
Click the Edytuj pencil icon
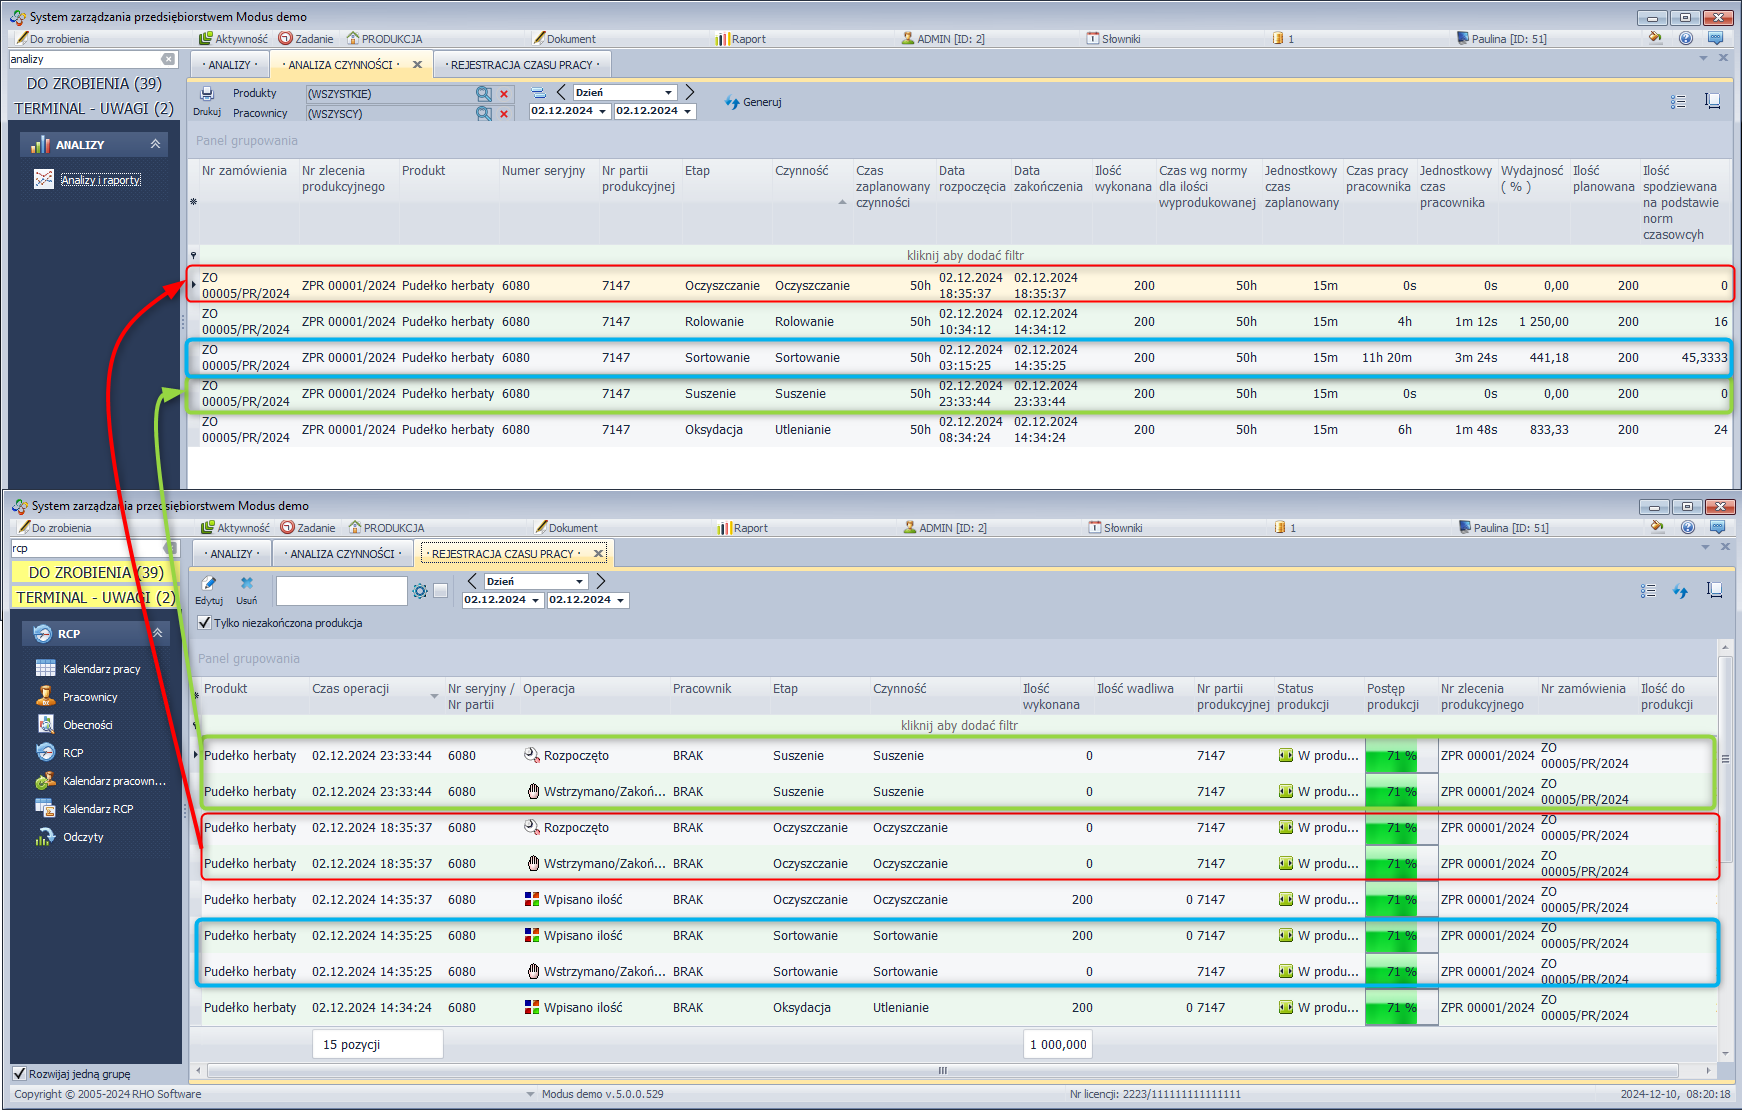click(x=209, y=584)
